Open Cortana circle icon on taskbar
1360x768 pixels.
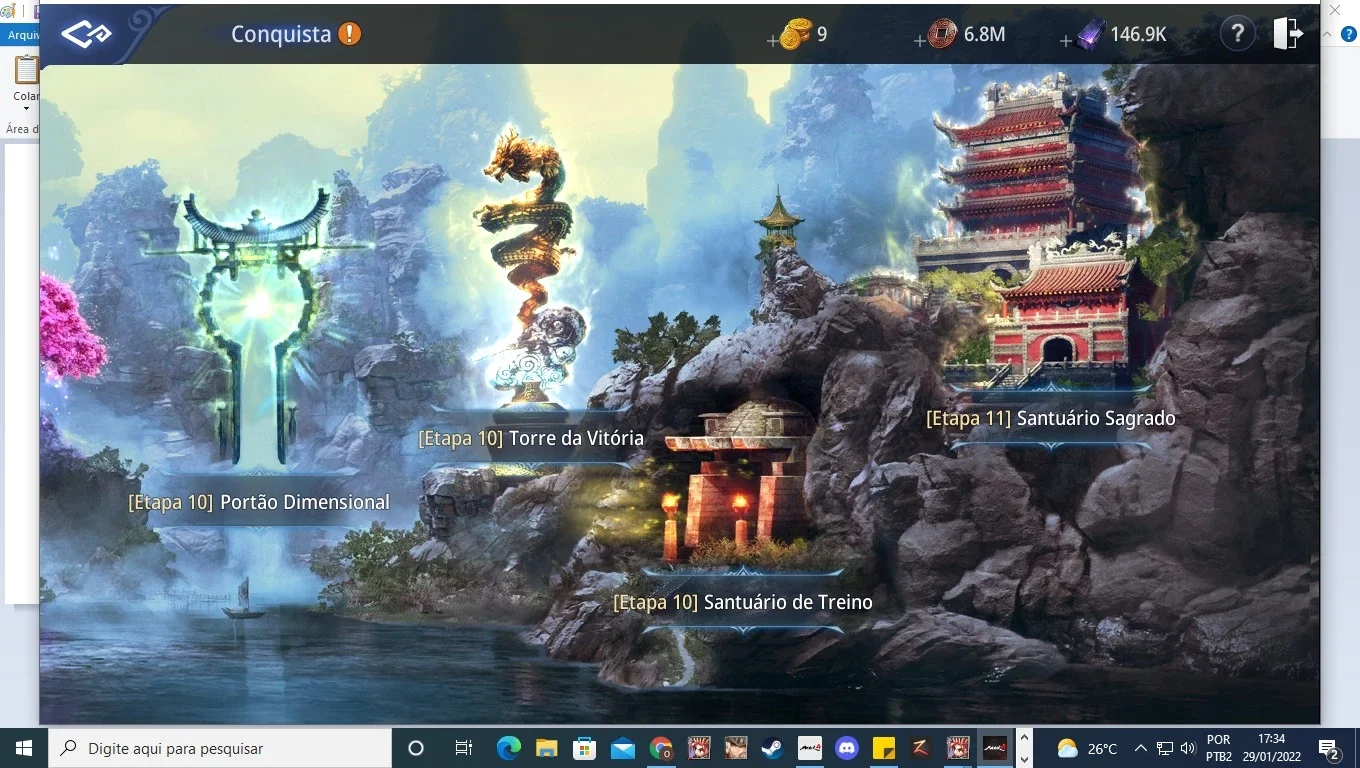click(416, 748)
